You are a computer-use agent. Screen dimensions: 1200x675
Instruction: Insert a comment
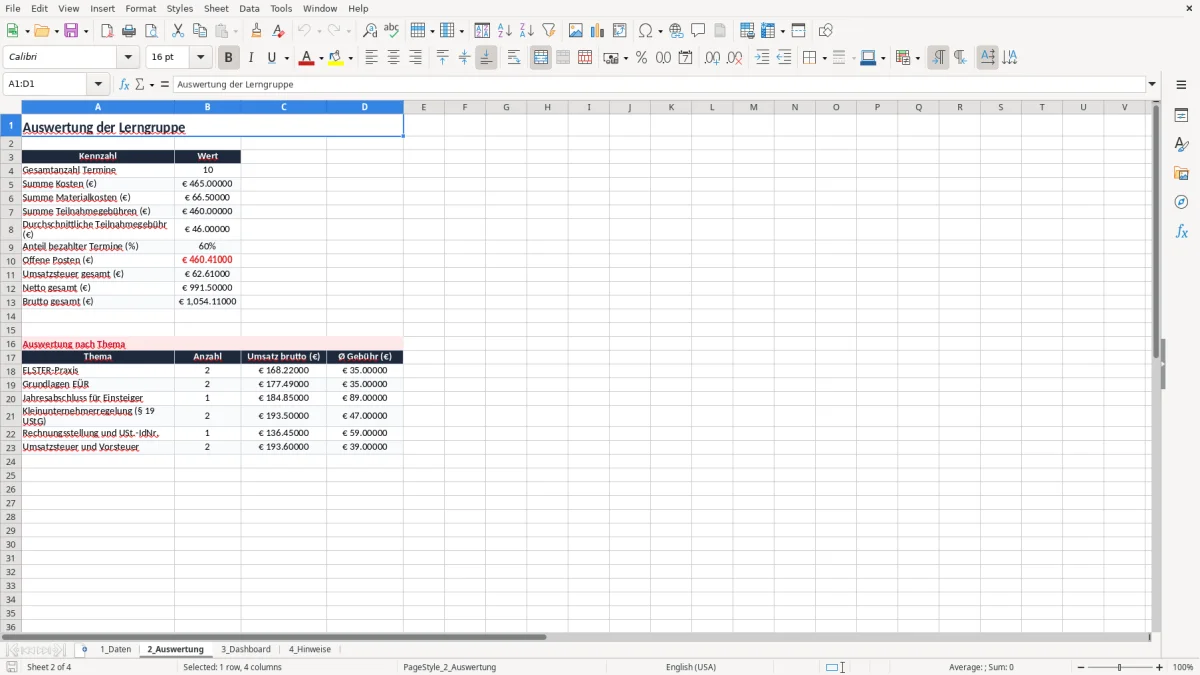tap(699, 31)
